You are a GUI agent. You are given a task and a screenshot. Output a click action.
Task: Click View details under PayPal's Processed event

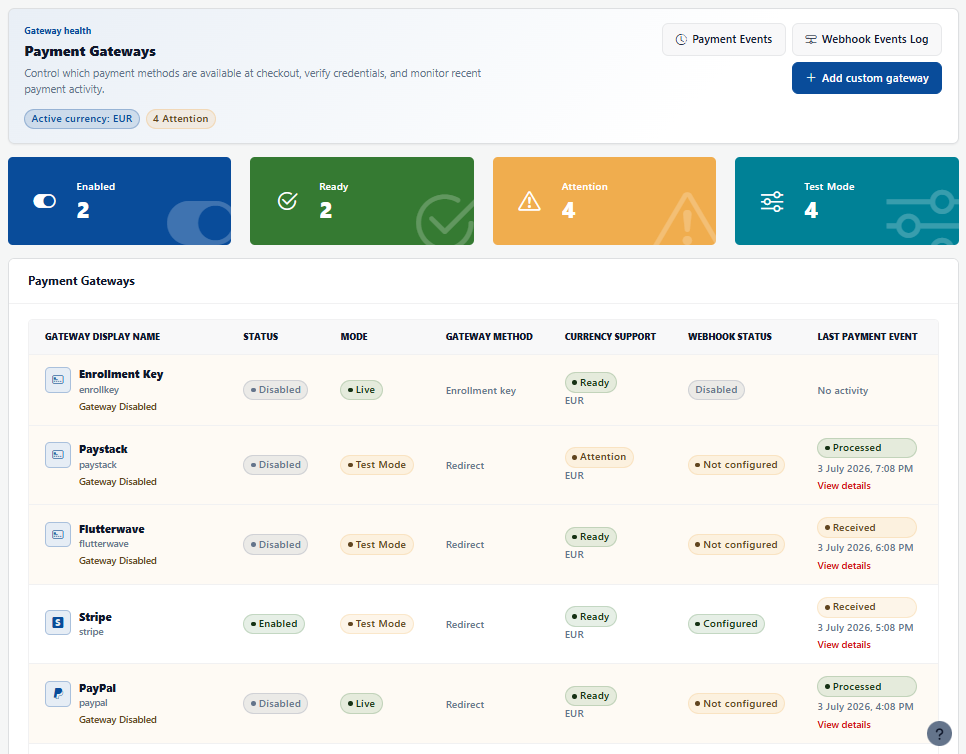coord(844,724)
